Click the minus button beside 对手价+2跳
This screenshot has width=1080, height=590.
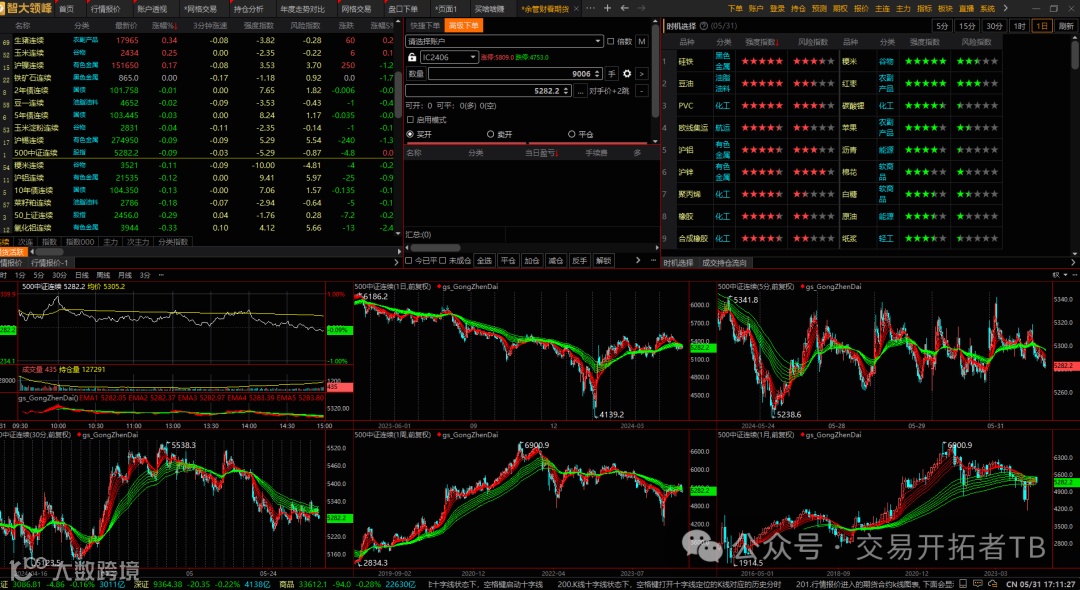[x=641, y=91]
